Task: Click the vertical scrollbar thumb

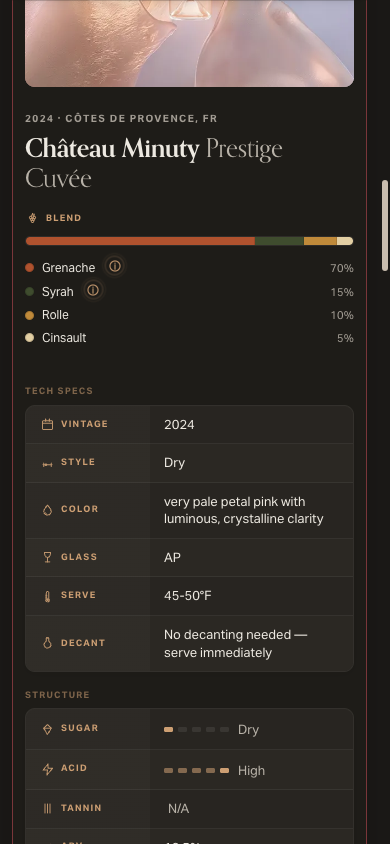Action: click(x=385, y=226)
